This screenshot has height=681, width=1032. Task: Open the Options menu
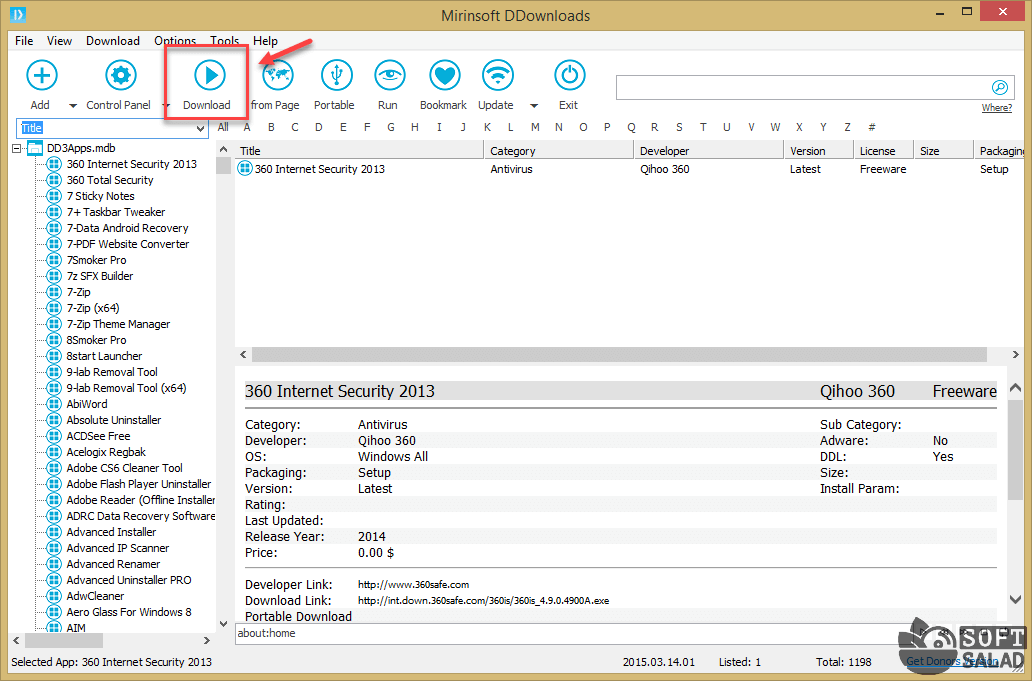pos(175,41)
